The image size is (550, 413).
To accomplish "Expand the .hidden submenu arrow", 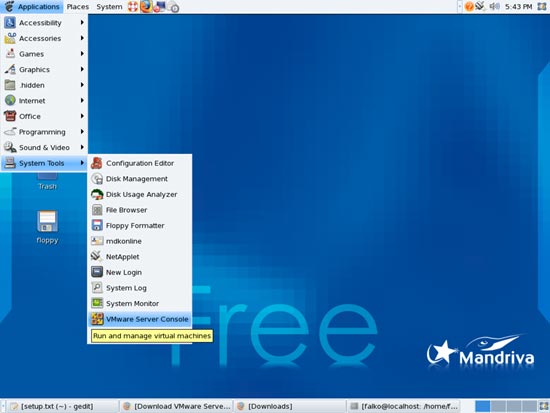I will coord(82,85).
